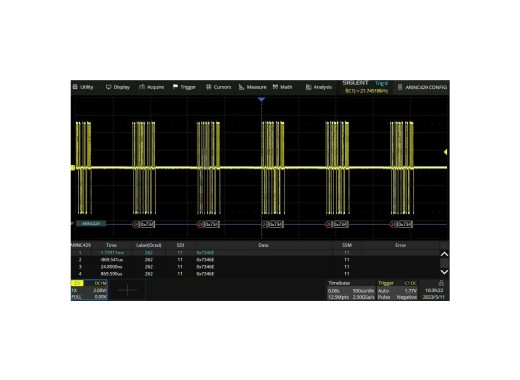The width and height of the screenshot is (520, 380).
Task: Click the 500us/div timebase value
Action: (363, 291)
